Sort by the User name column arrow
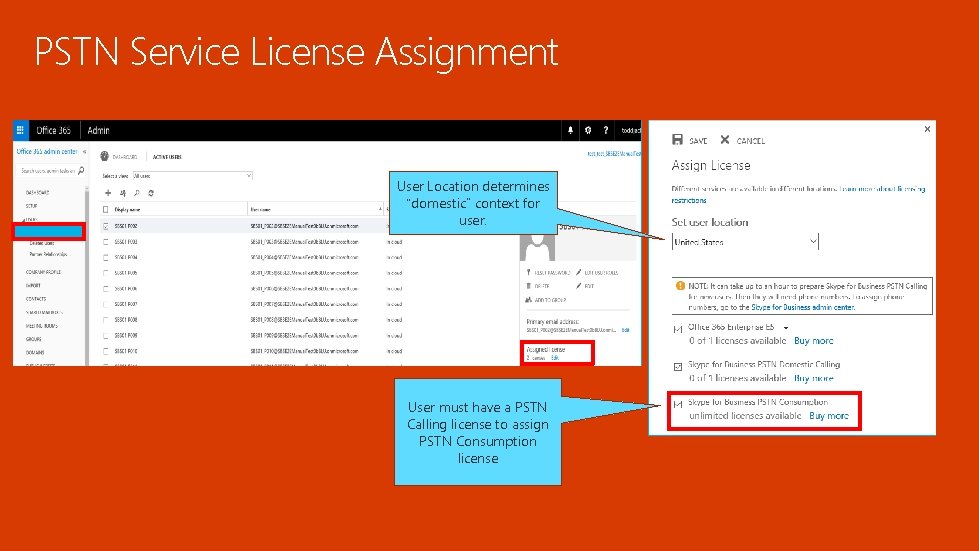 (380, 209)
